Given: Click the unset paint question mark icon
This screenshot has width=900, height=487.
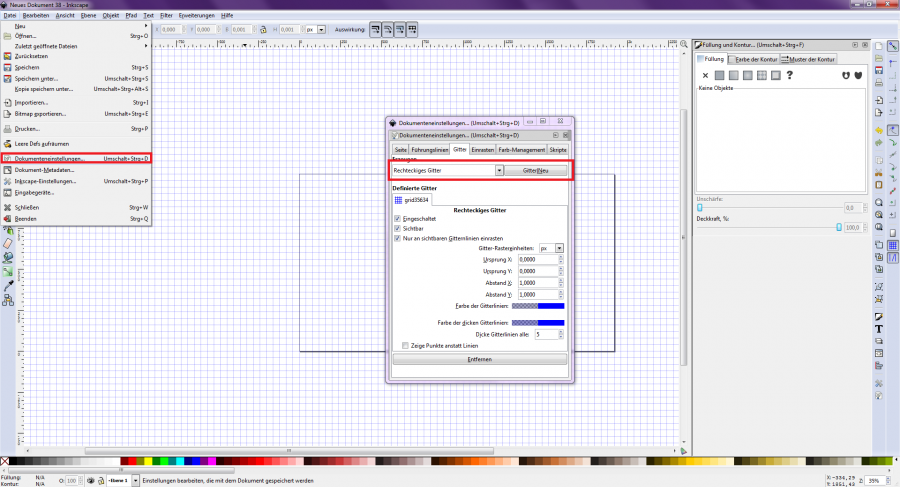Looking at the screenshot, I should coord(790,75).
